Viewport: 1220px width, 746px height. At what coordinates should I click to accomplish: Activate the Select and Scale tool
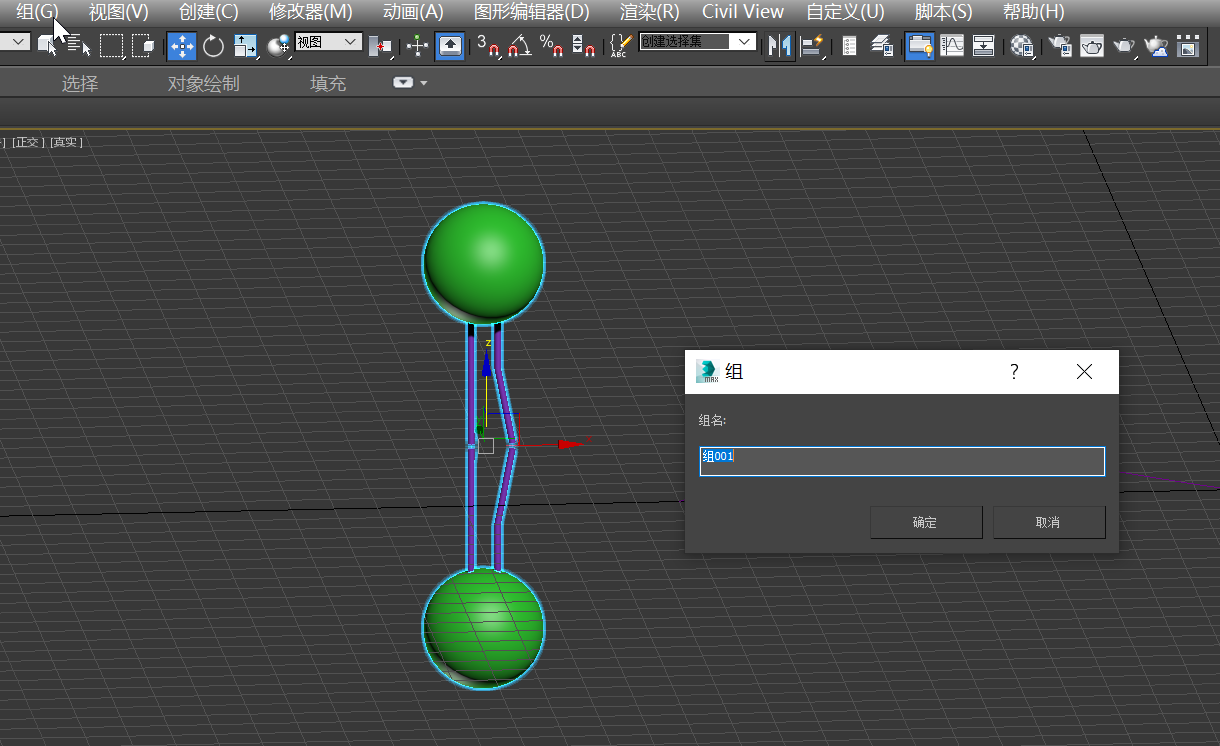click(x=245, y=45)
